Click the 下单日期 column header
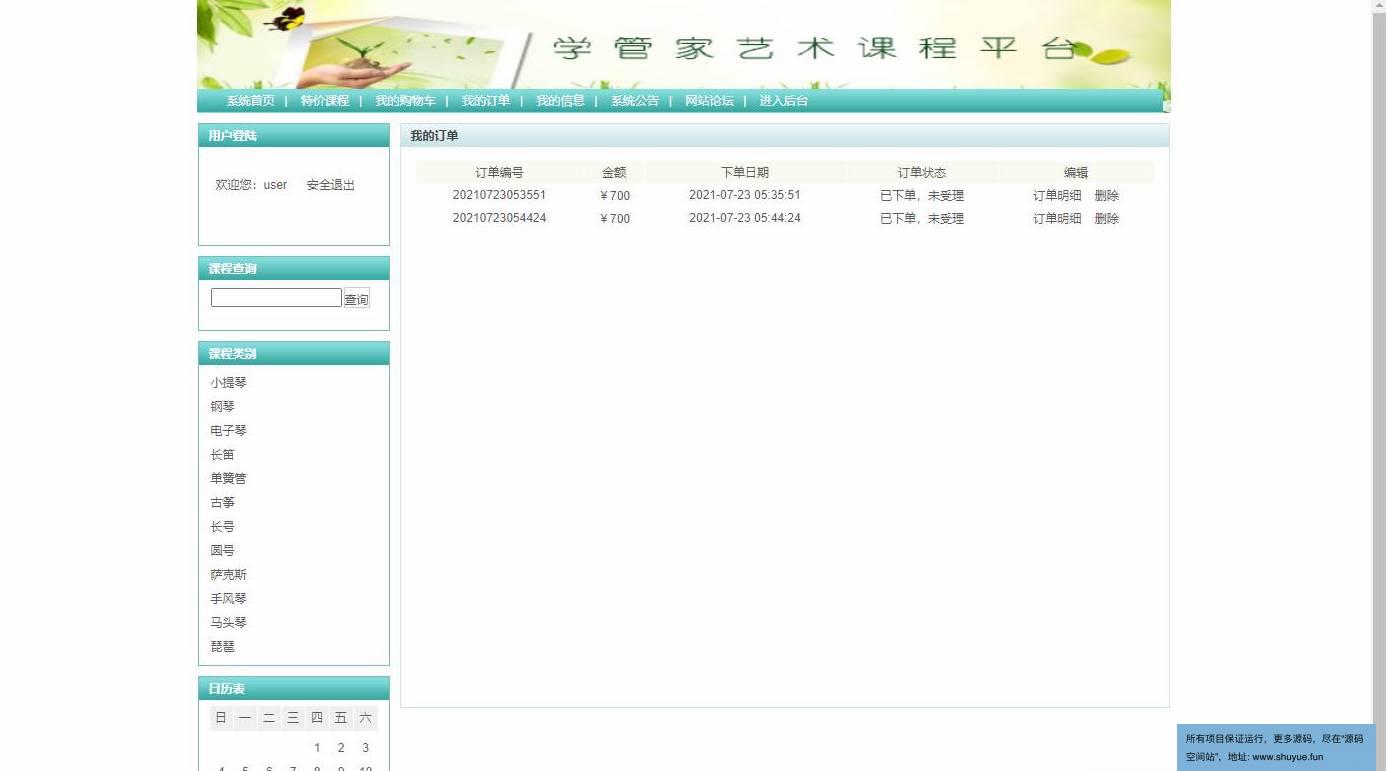Image resolution: width=1386 pixels, height=771 pixels. [x=745, y=173]
